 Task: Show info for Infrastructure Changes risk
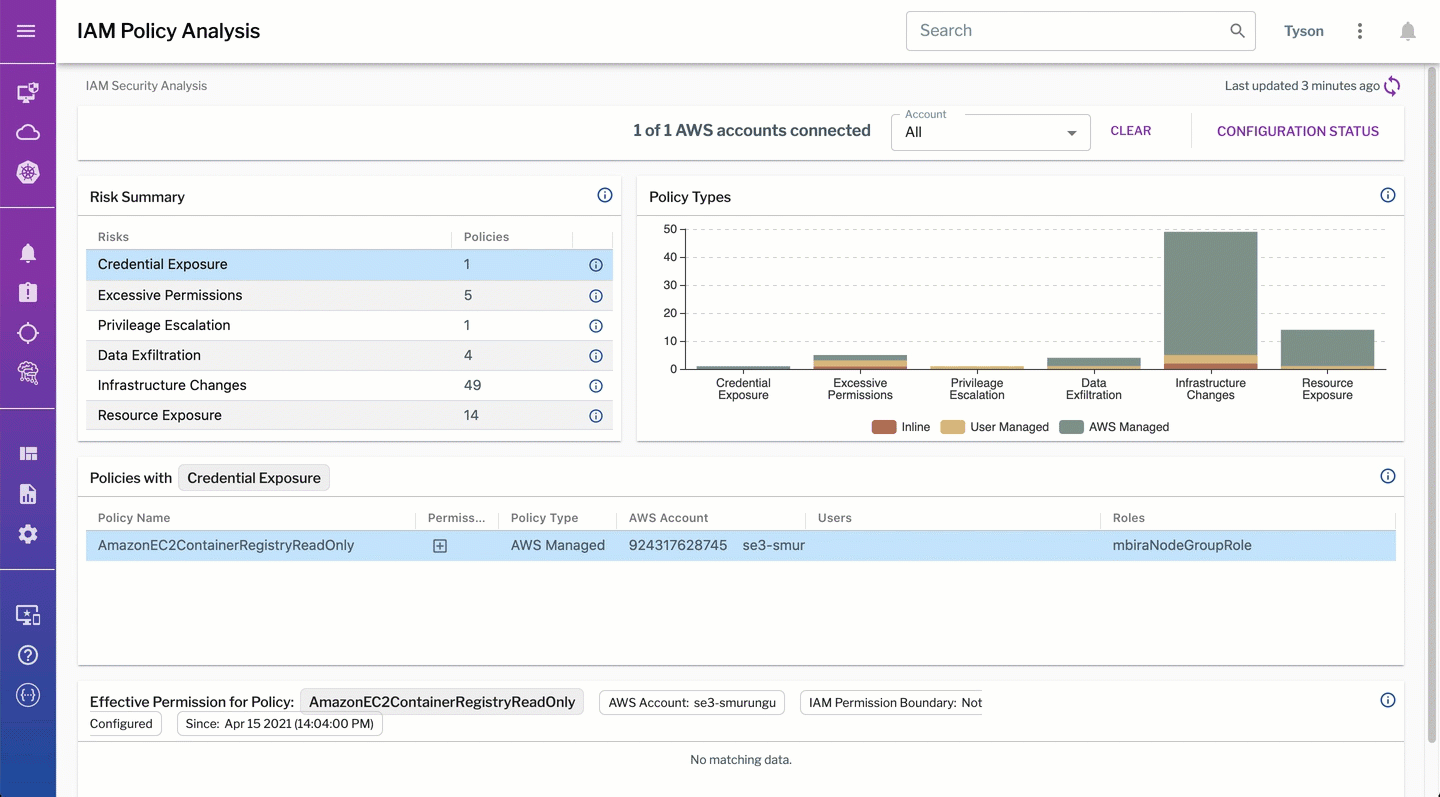click(596, 386)
